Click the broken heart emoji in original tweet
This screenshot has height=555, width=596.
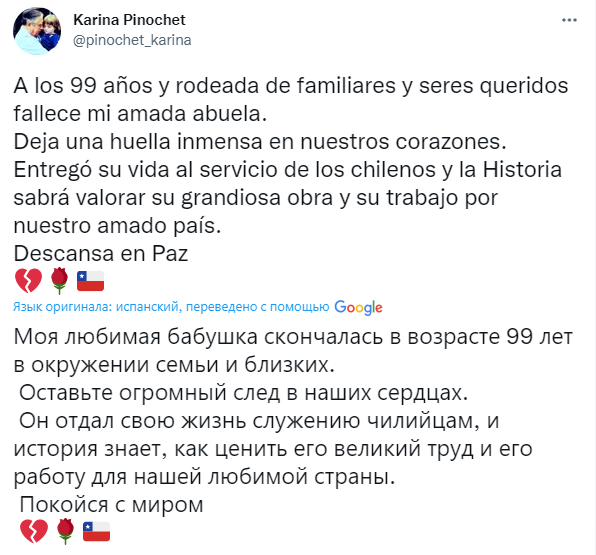coord(29,281)
